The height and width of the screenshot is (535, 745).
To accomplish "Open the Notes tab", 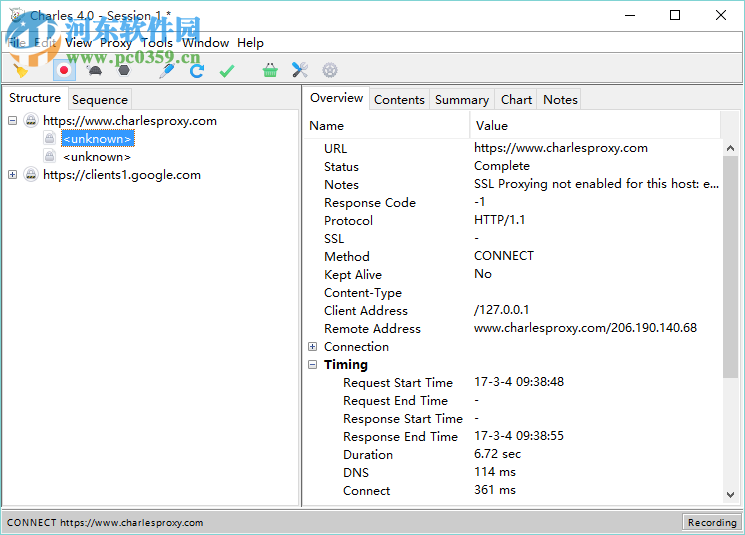I will coord(560,100).
